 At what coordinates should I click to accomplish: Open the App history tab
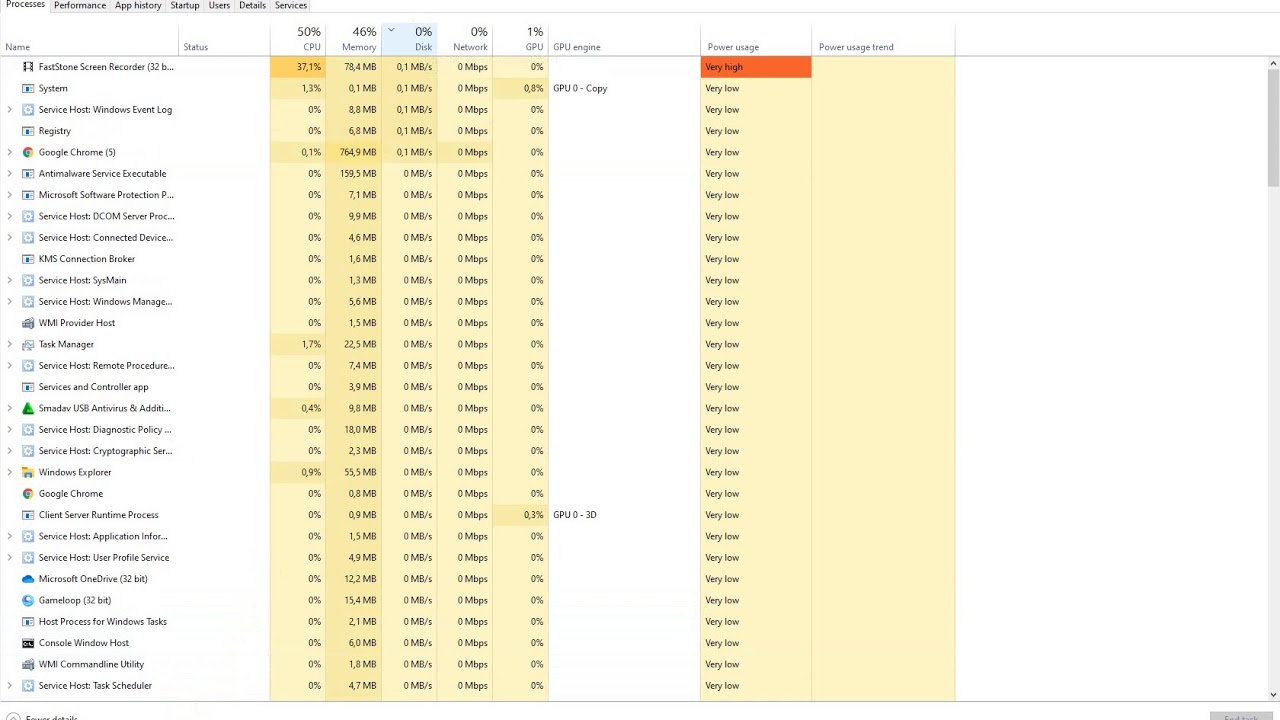pos(138,5)
